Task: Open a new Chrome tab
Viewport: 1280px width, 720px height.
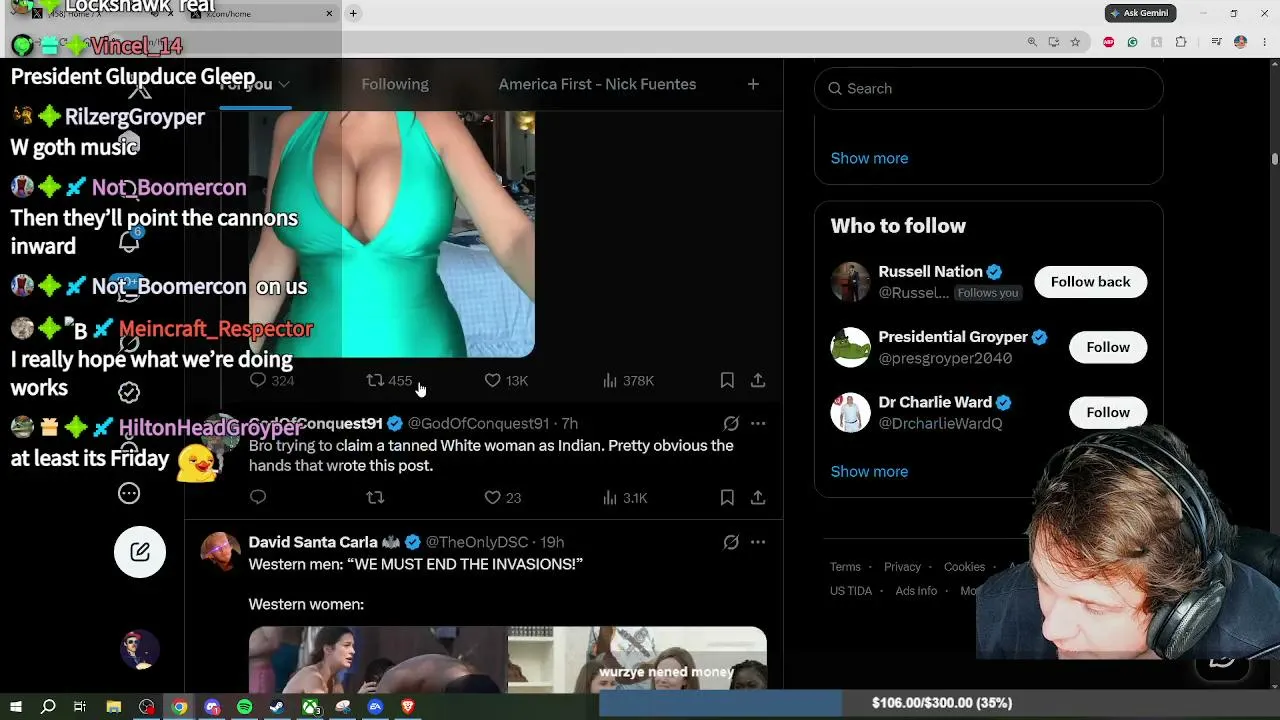Action: pyautogui.click(x=353, y=14)
